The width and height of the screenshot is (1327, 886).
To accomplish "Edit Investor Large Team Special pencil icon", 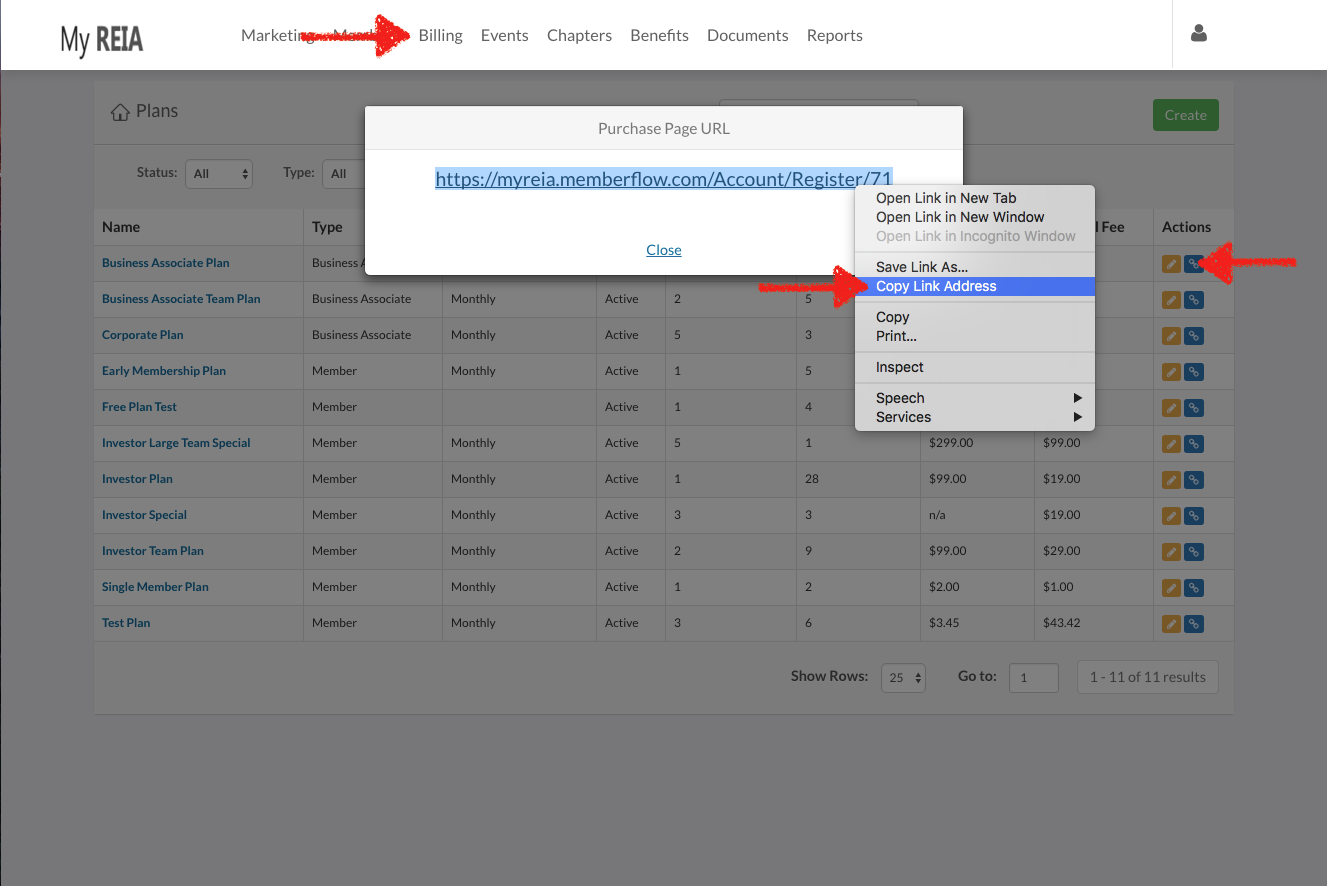I will (1171, 444).
